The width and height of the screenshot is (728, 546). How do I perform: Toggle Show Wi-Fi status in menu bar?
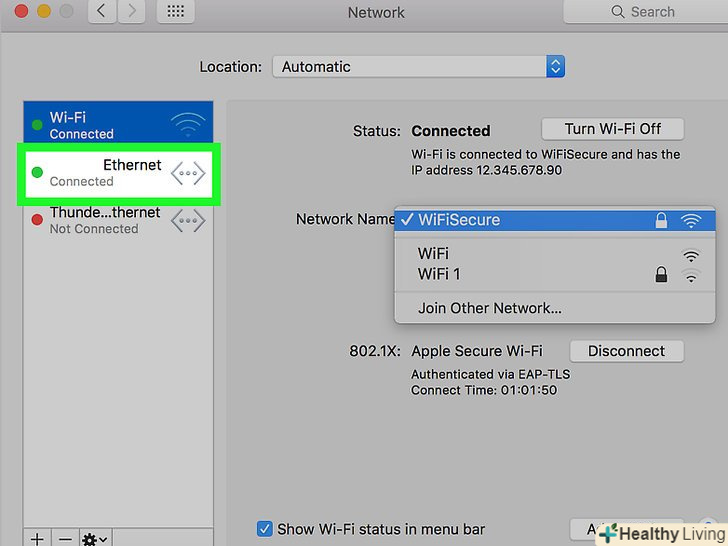coord(265,529)
